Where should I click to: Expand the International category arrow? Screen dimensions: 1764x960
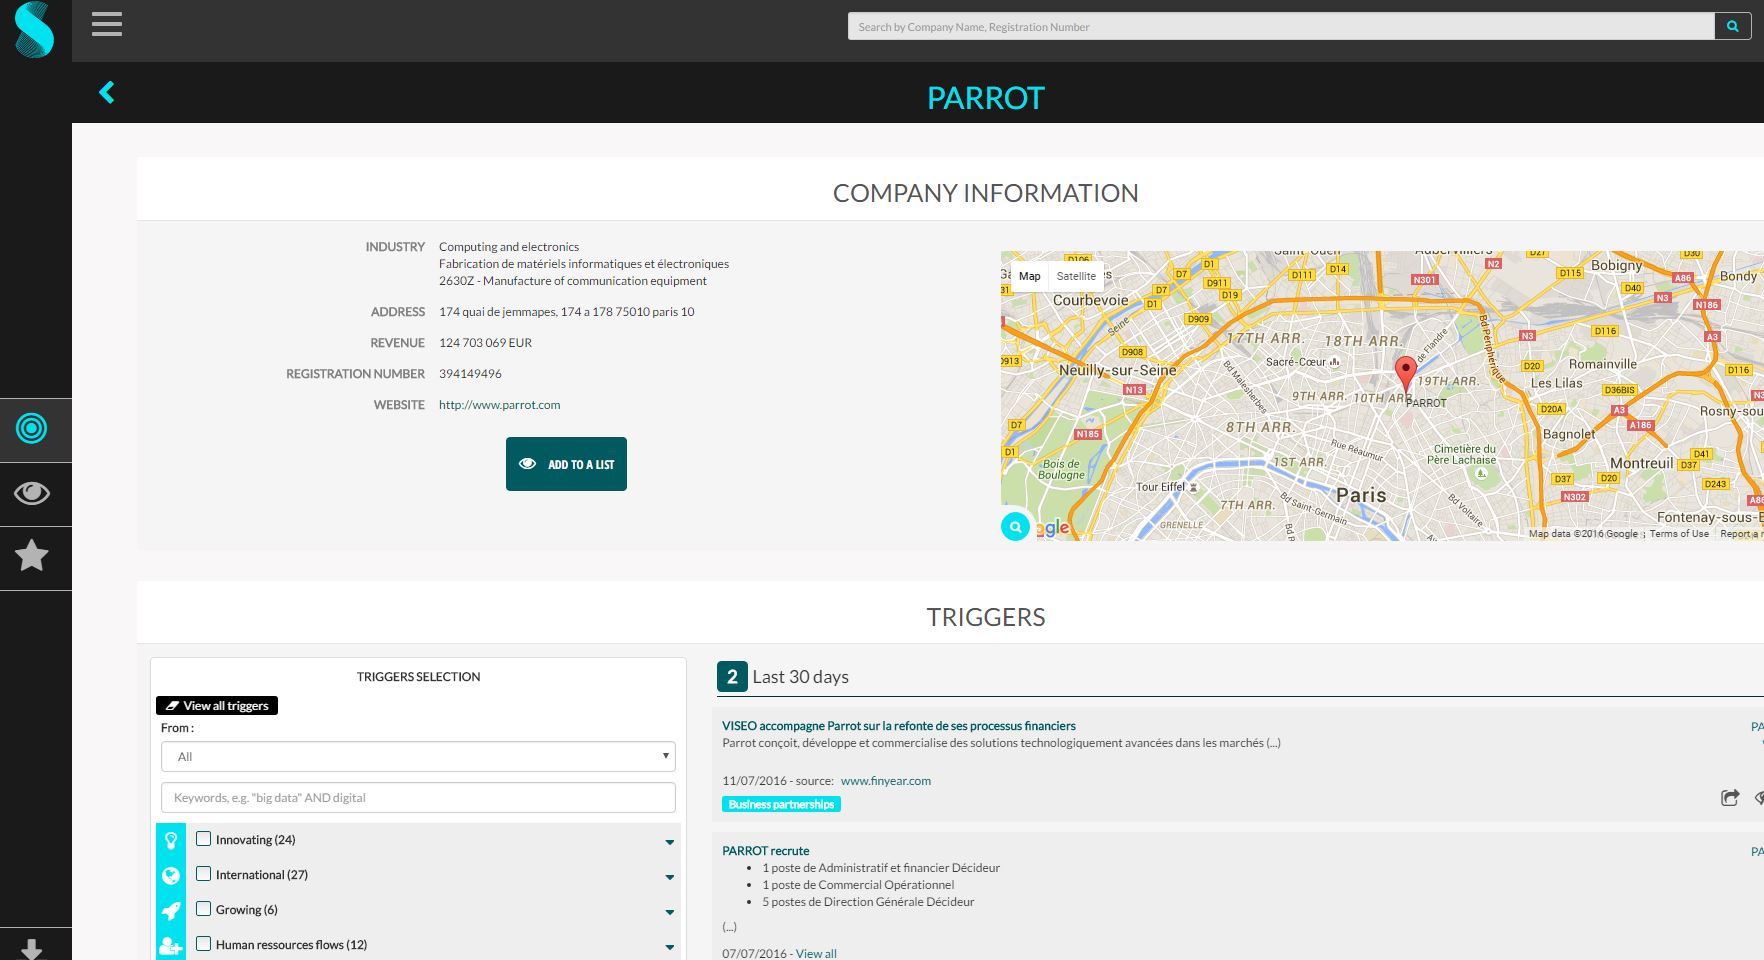pyautogui.click(x=669, y=877)
